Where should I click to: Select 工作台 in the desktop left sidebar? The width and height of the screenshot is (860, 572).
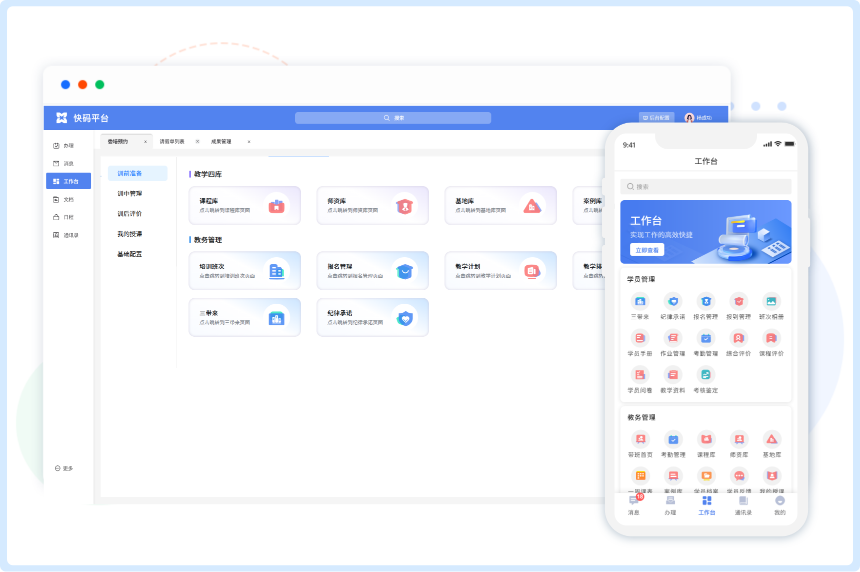(x=68, y=181)
